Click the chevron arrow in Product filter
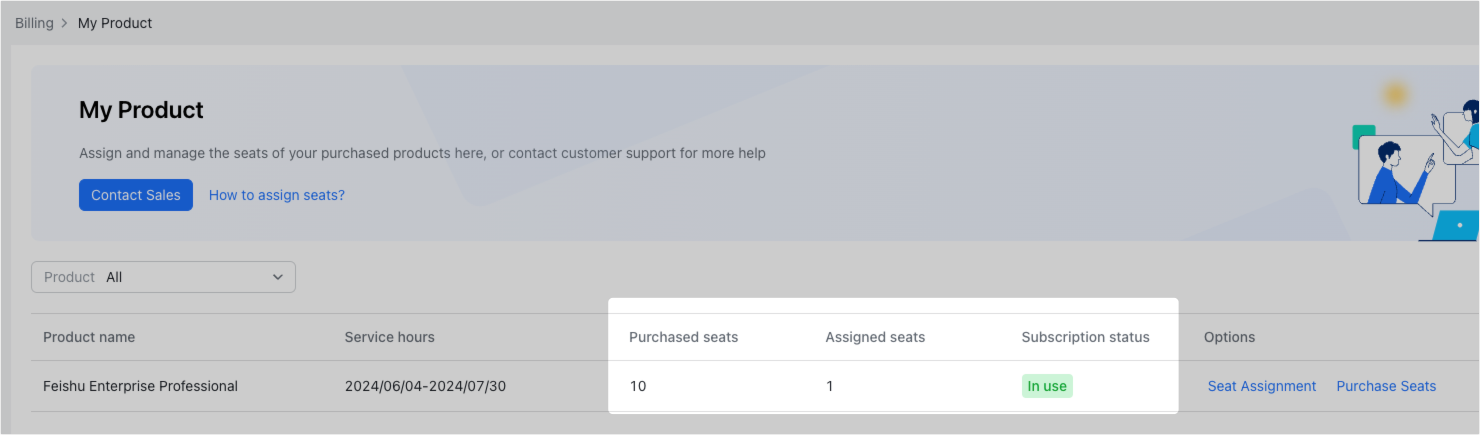The image size is (1480, 435). [278, 277]
